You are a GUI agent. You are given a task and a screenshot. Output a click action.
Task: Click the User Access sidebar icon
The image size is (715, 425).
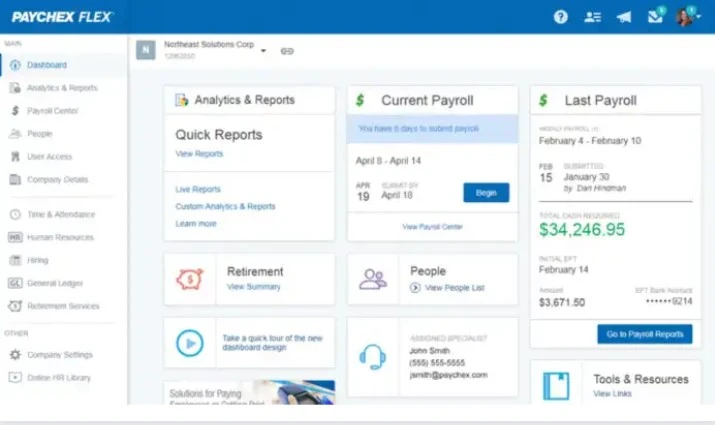[x=15, y=156]
